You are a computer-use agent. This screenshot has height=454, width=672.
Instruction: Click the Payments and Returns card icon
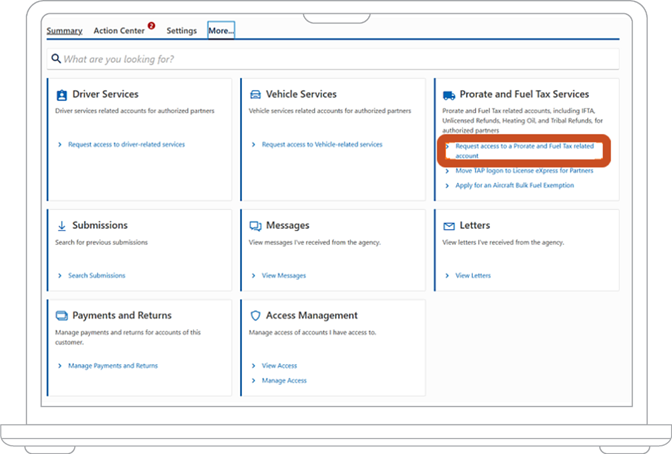pos(62,316)
